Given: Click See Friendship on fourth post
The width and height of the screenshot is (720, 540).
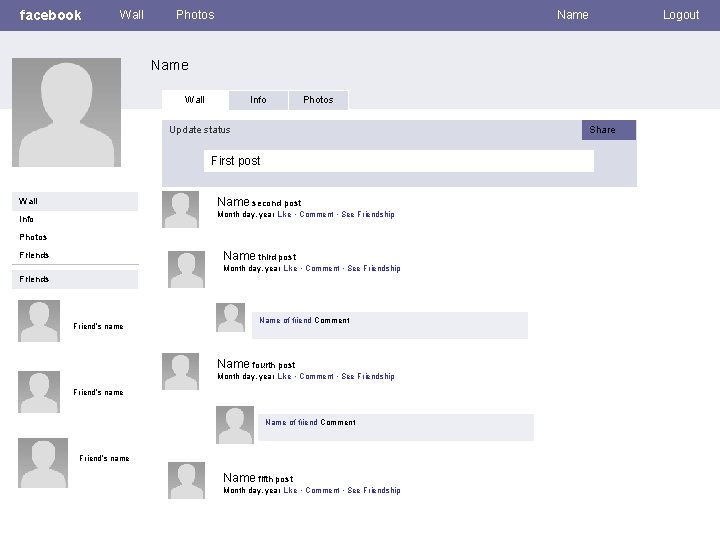Looking at the screenshot, I should pyautogui.click(x=368, y=377).
